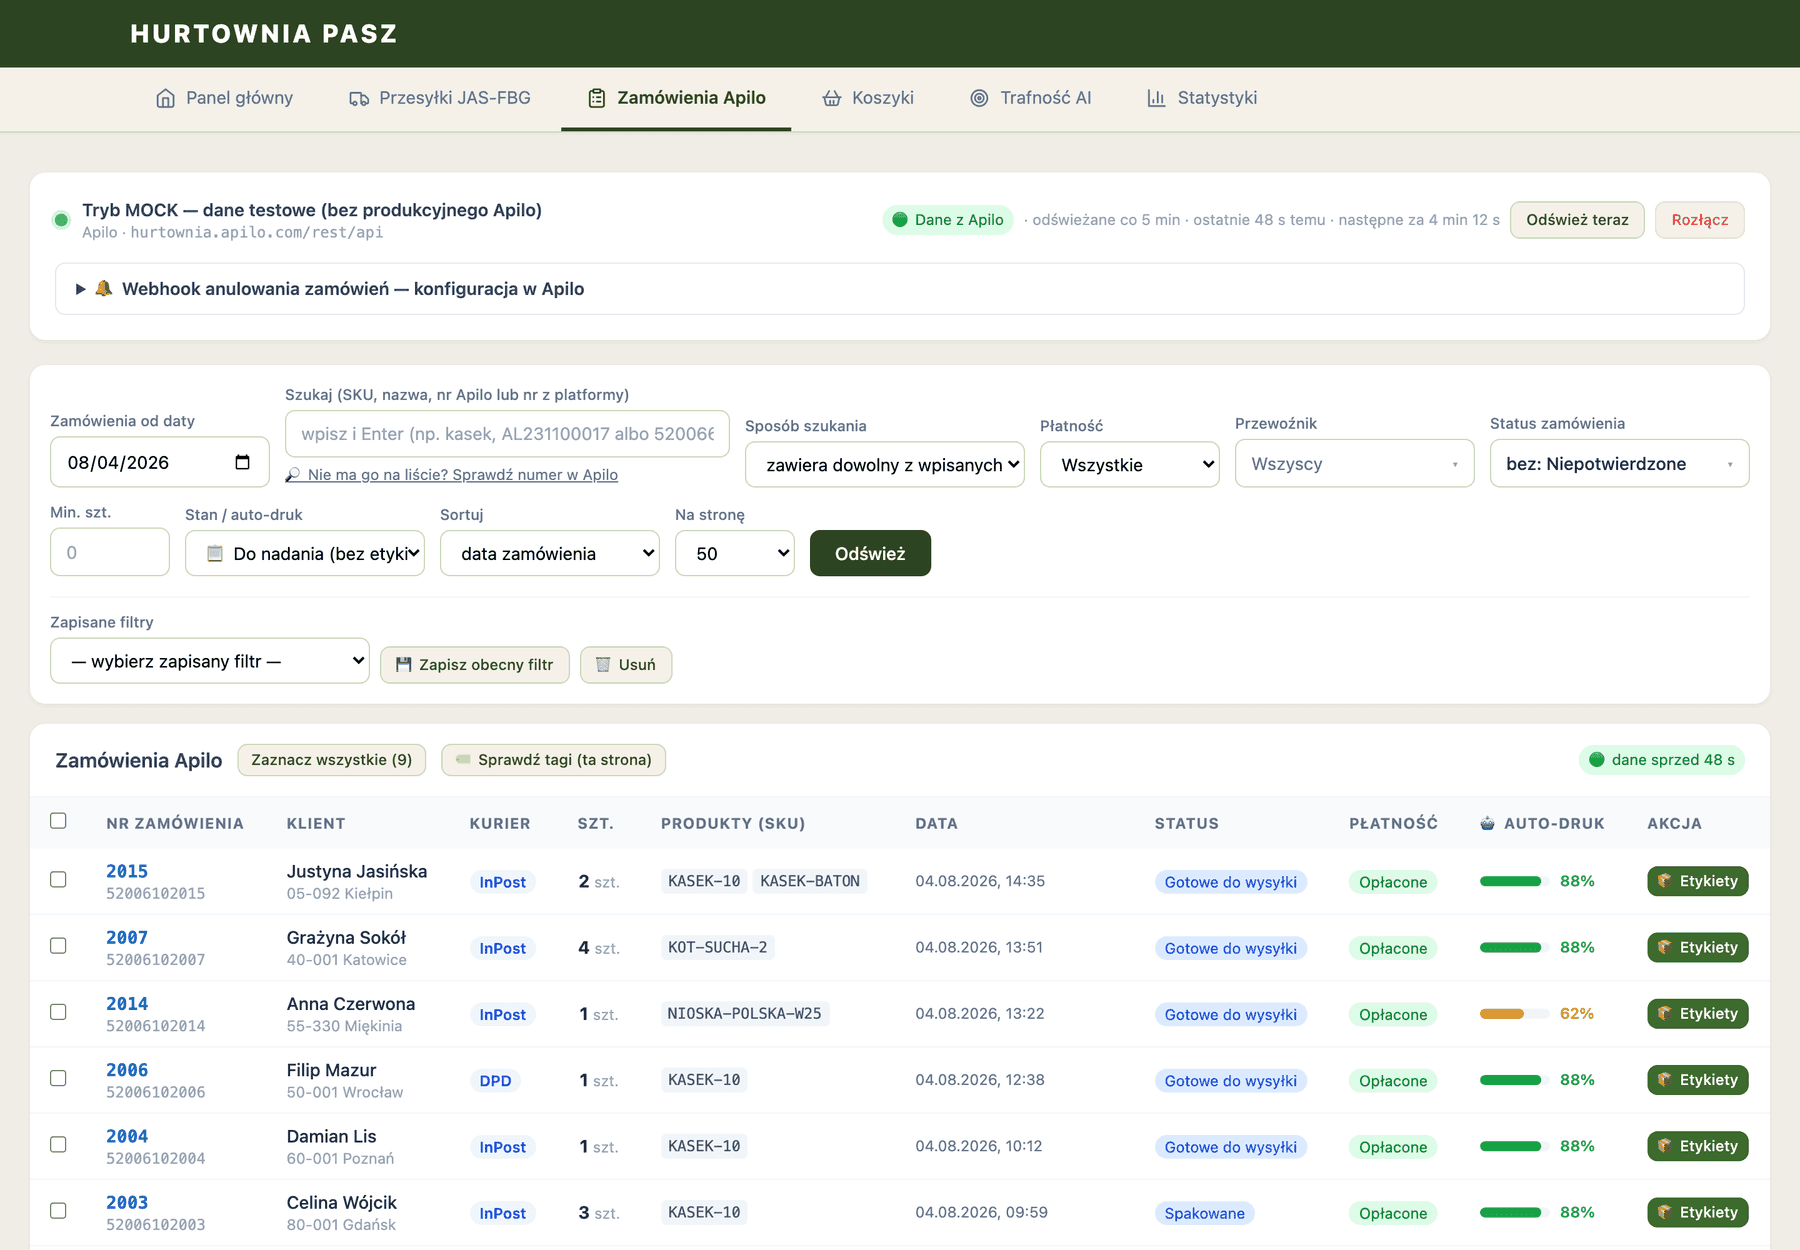Click the package icon on Etykiety for order 2004

[x=1665, y=1146]
